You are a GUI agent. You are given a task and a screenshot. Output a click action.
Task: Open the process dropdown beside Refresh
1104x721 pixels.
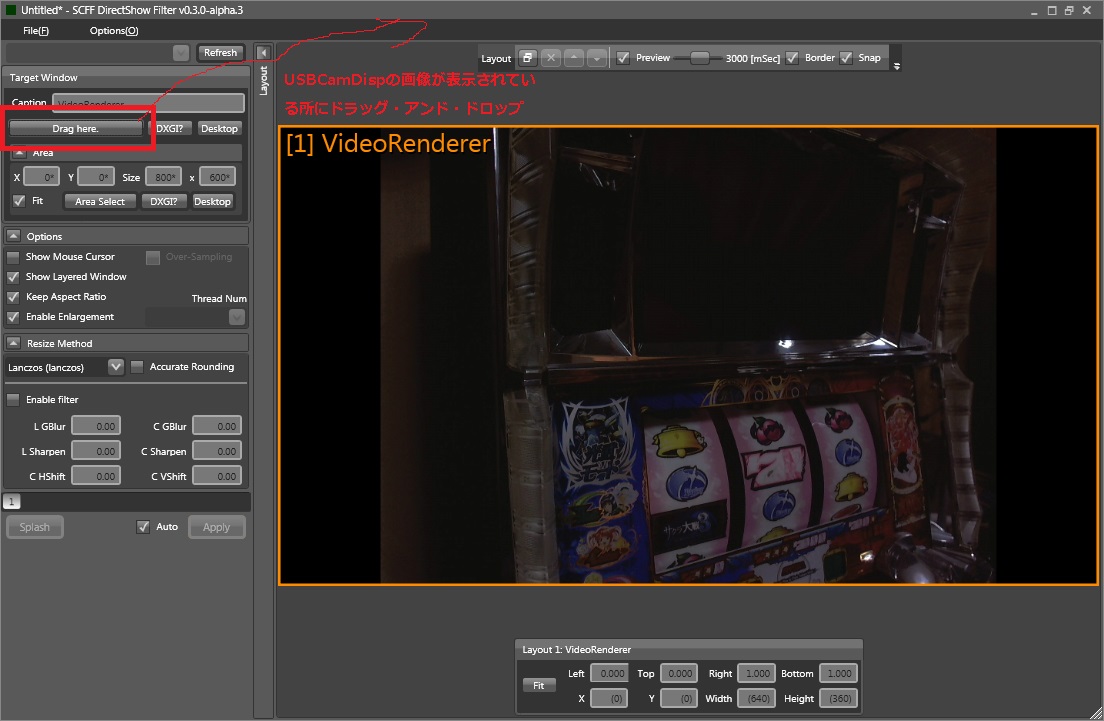181,53
